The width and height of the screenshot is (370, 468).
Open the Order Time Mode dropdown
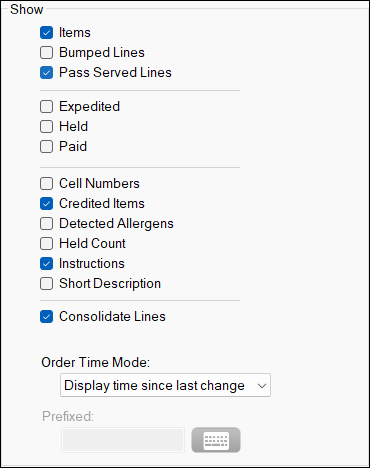click(x=165, y=385)
